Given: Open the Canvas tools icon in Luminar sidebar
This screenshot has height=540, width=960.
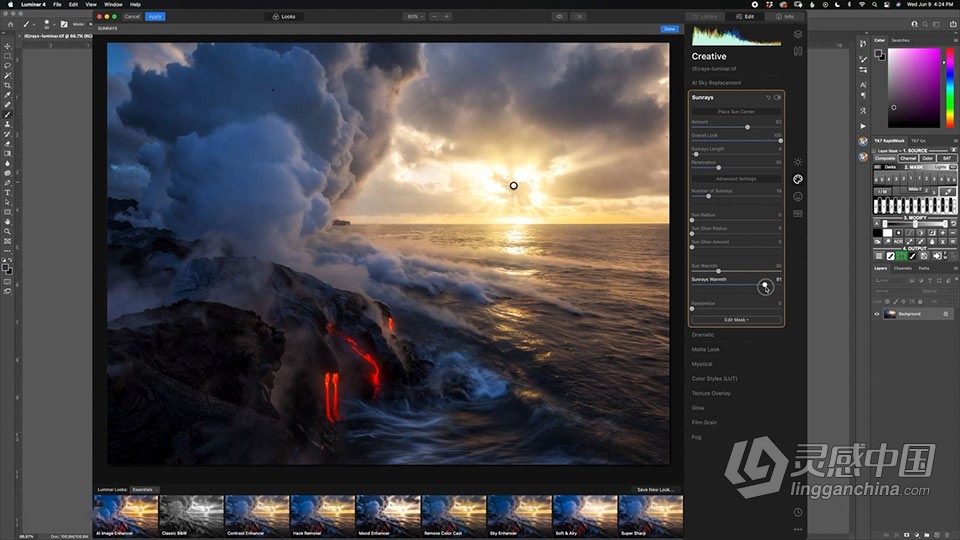Looking at the screenshot, I should (798, 51).
